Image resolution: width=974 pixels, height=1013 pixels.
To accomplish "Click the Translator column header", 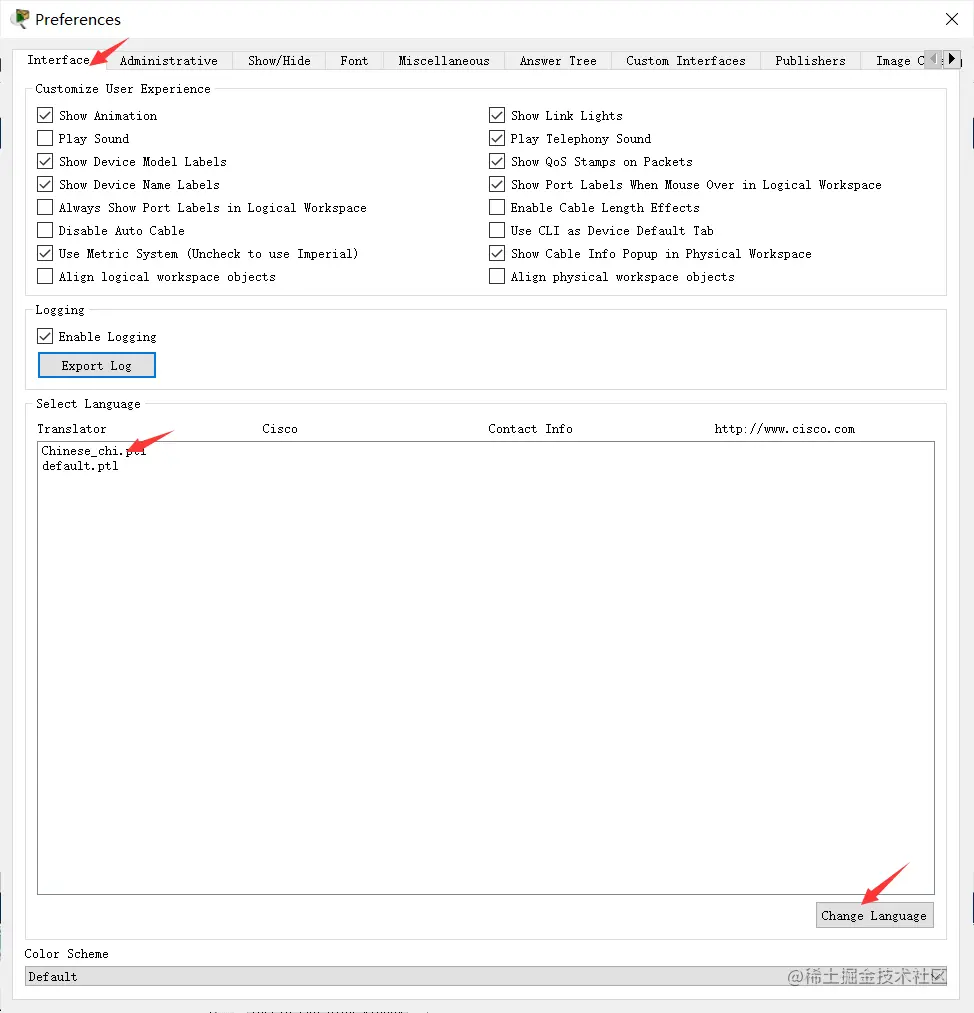I will (72, 429).
